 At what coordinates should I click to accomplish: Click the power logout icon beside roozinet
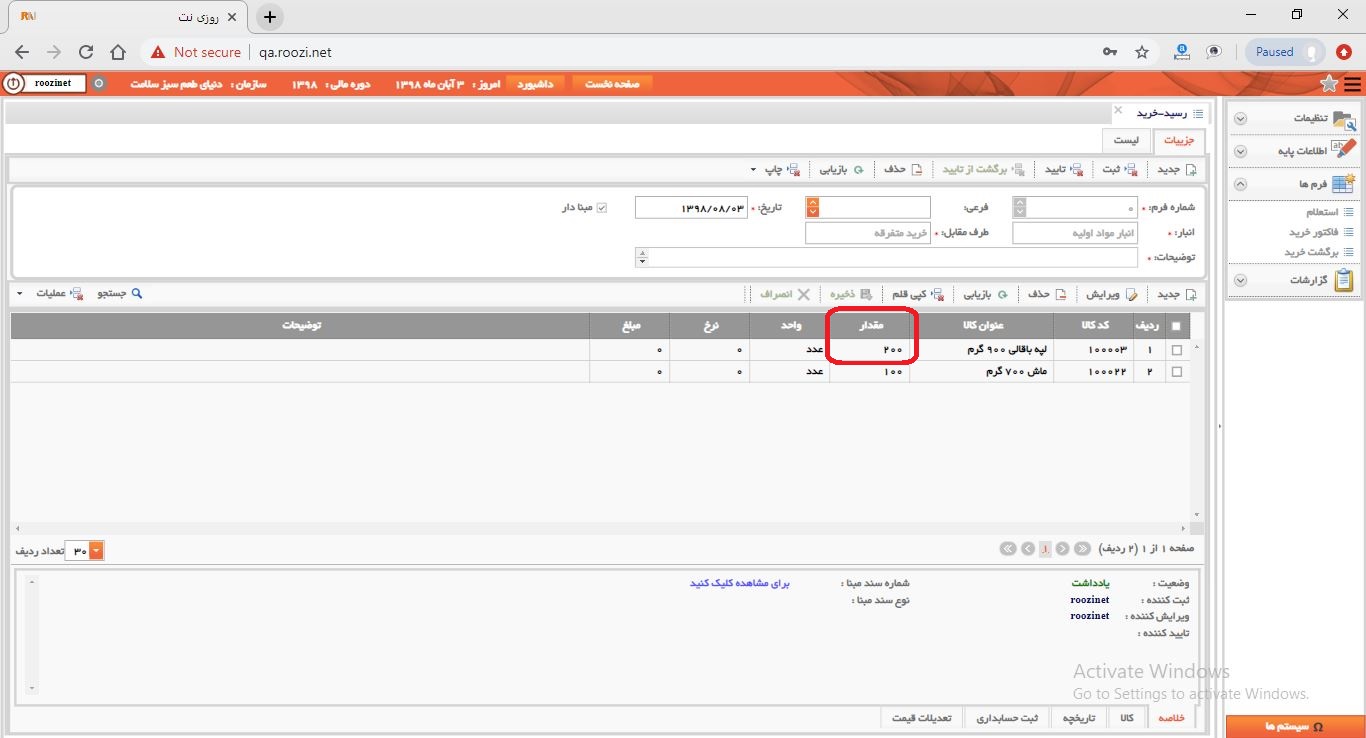(13, 84)
